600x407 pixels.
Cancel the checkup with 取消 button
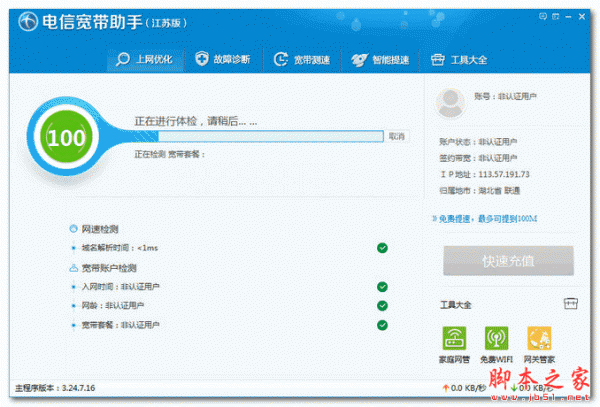pyautogui.click(x=396, y=136)
